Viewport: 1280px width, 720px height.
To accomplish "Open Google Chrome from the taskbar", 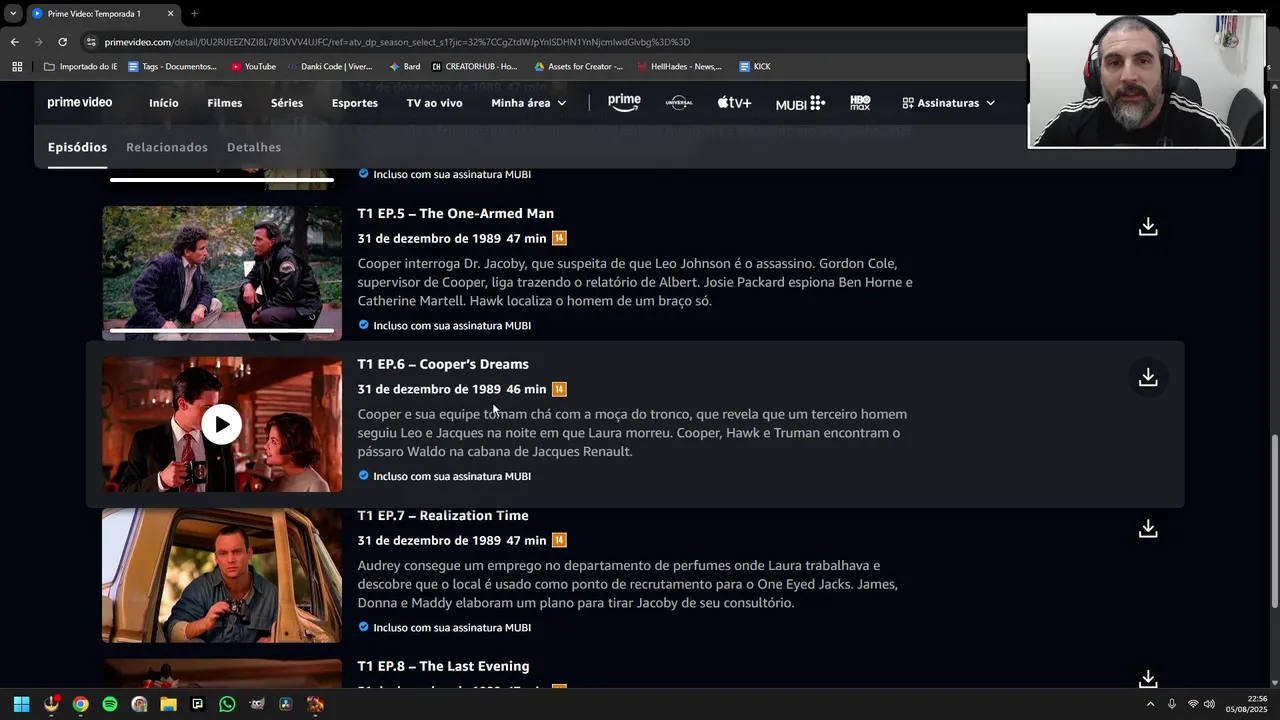I will (x=80, y=704).
